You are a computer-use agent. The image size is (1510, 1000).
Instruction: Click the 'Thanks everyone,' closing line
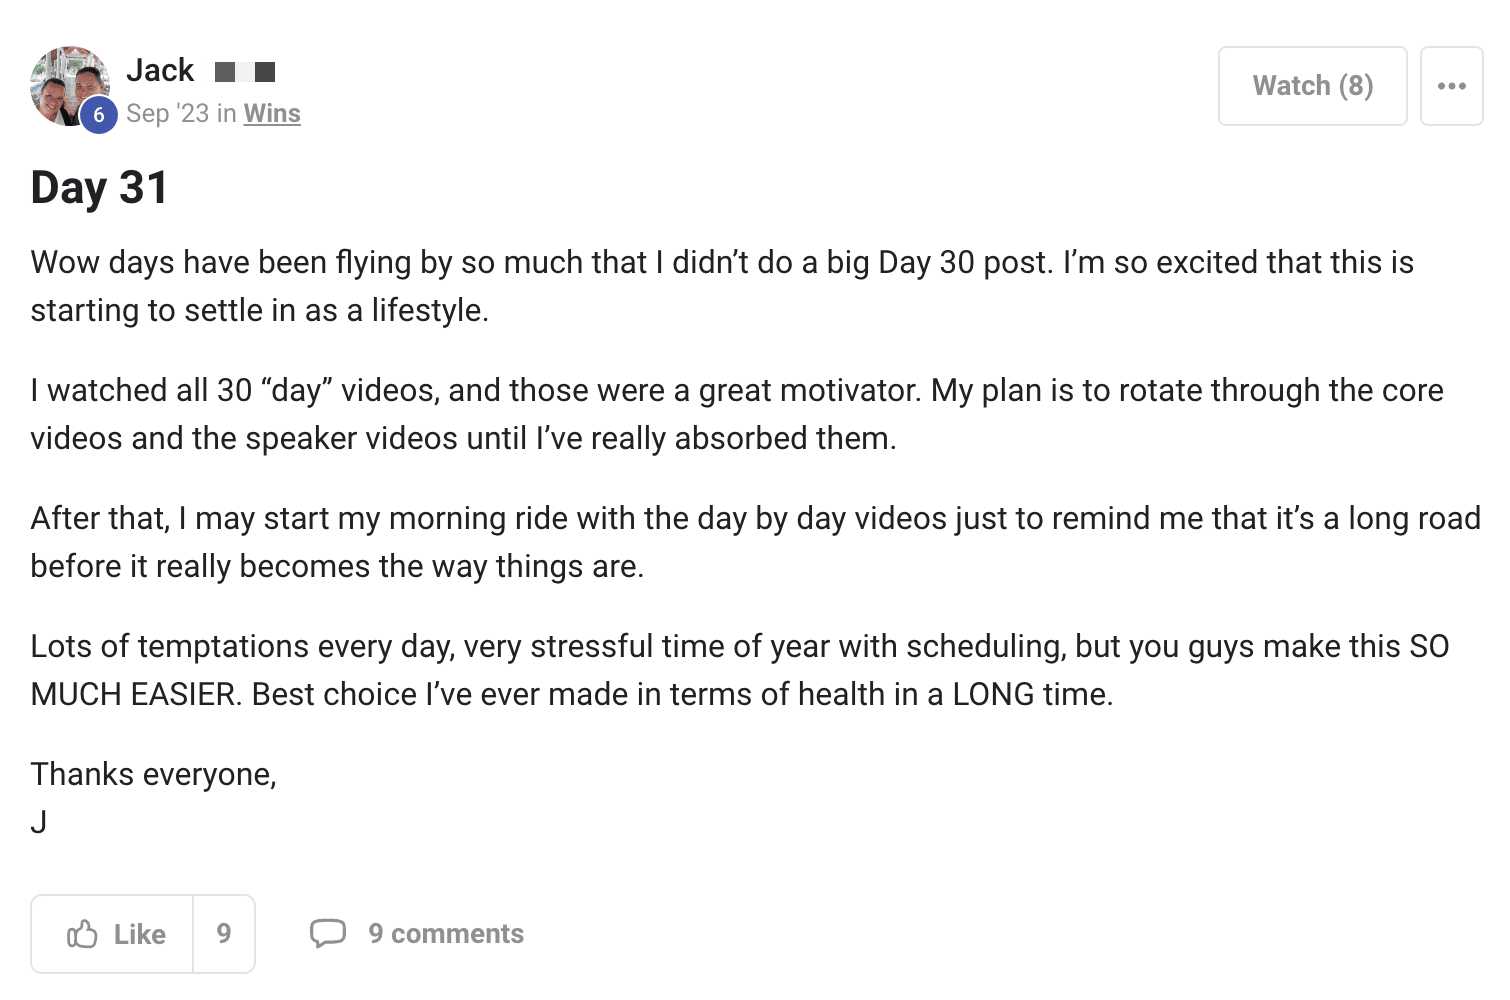pos(153,774)
